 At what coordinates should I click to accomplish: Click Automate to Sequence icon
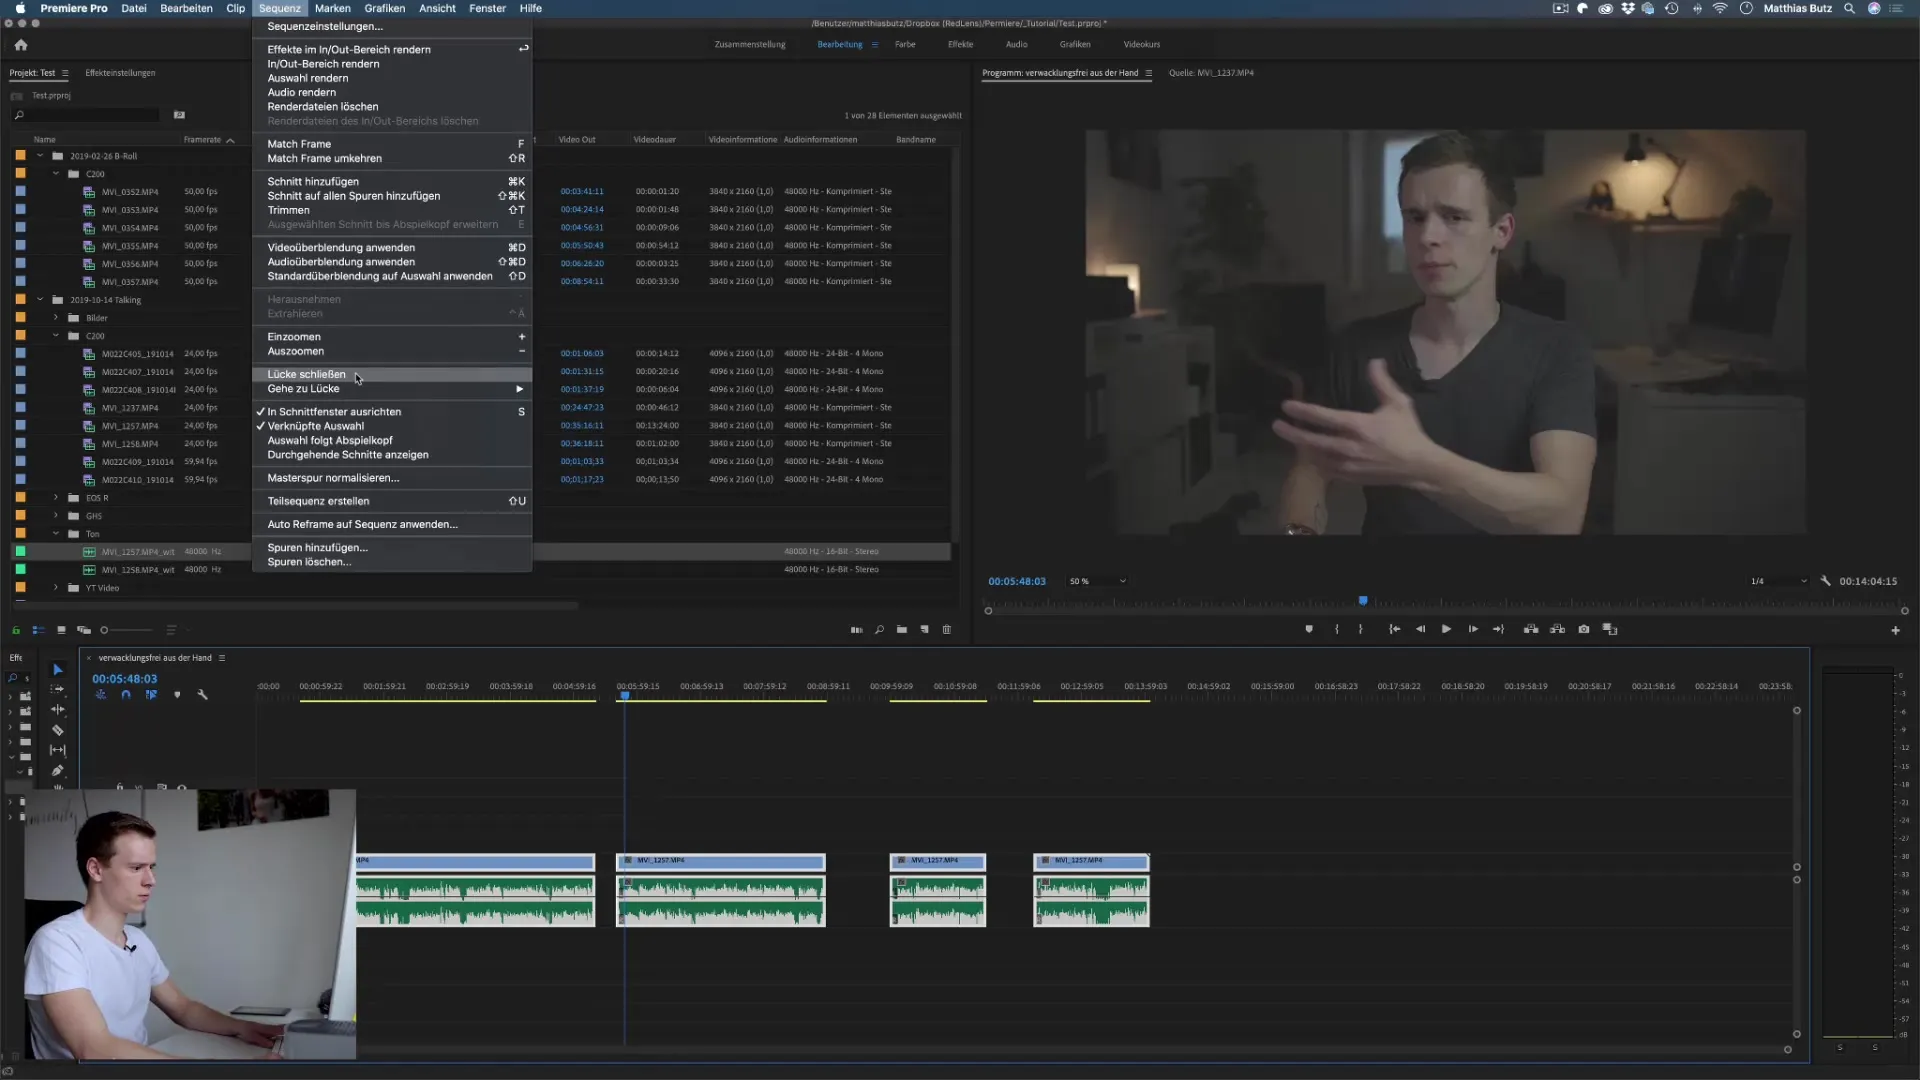coord(856,630)
